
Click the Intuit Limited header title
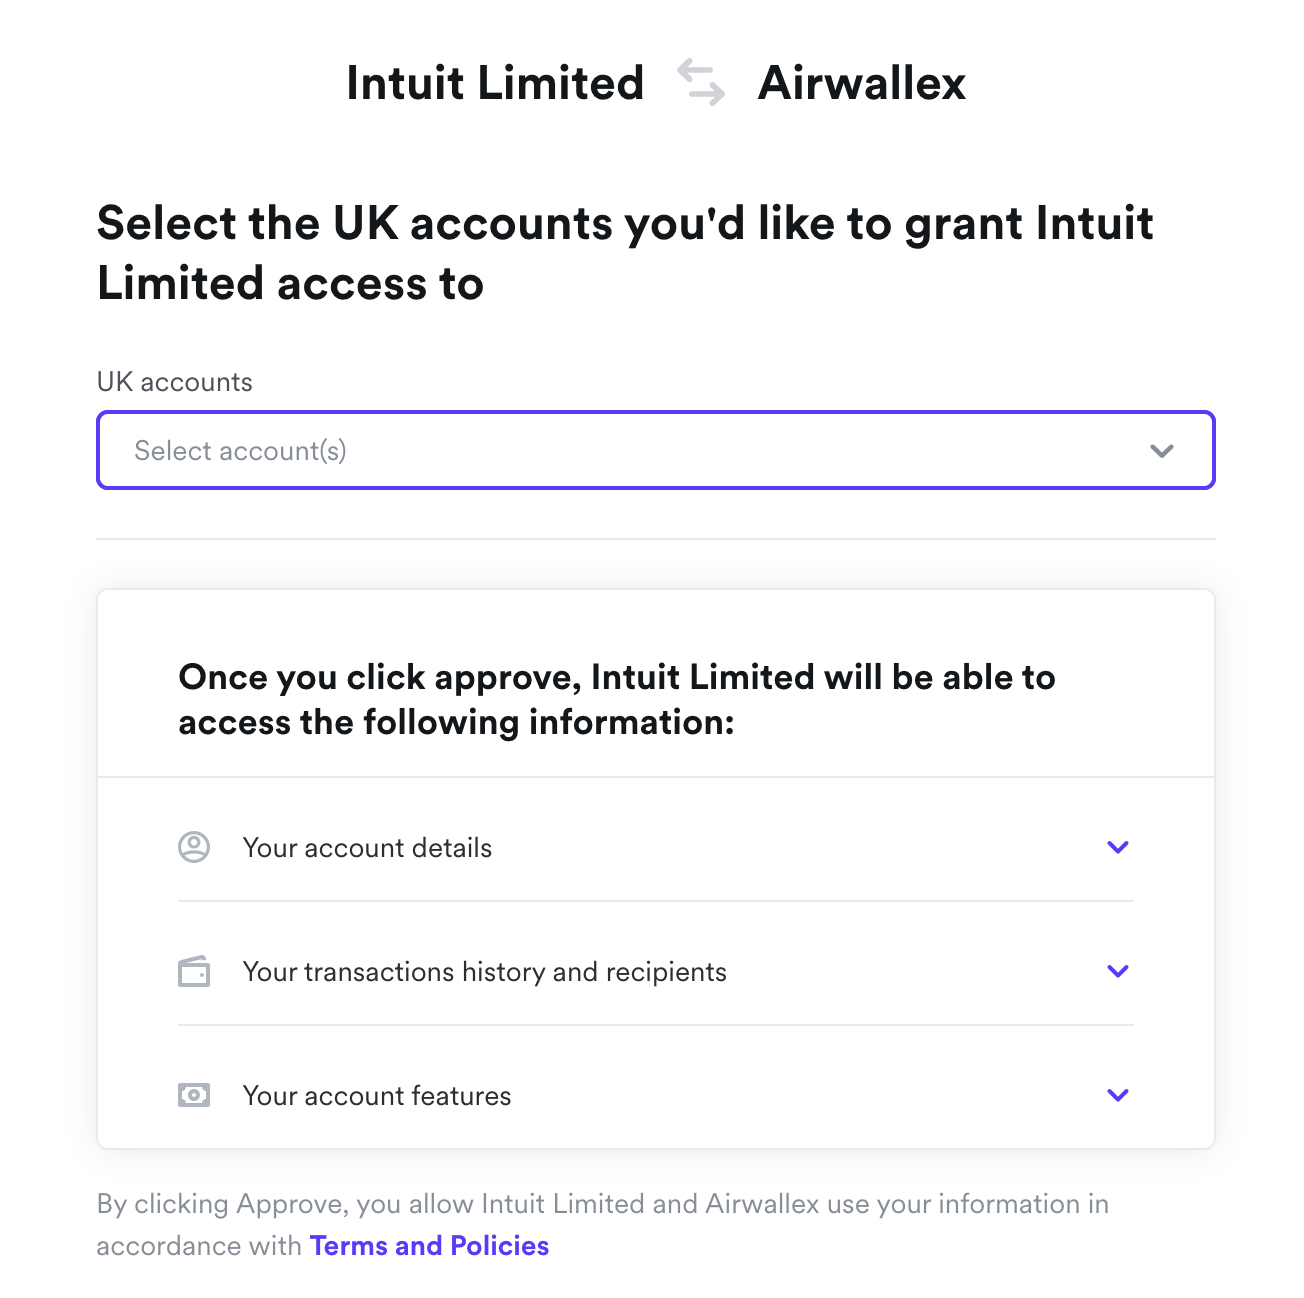[495, 83]
